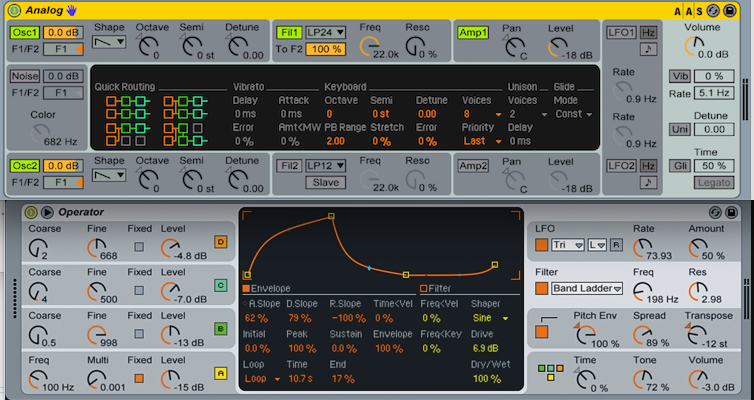This screenshot has width=754, height=400.
Task: Open Shaper Sine dropdown
Action: (x=489, y=318)
